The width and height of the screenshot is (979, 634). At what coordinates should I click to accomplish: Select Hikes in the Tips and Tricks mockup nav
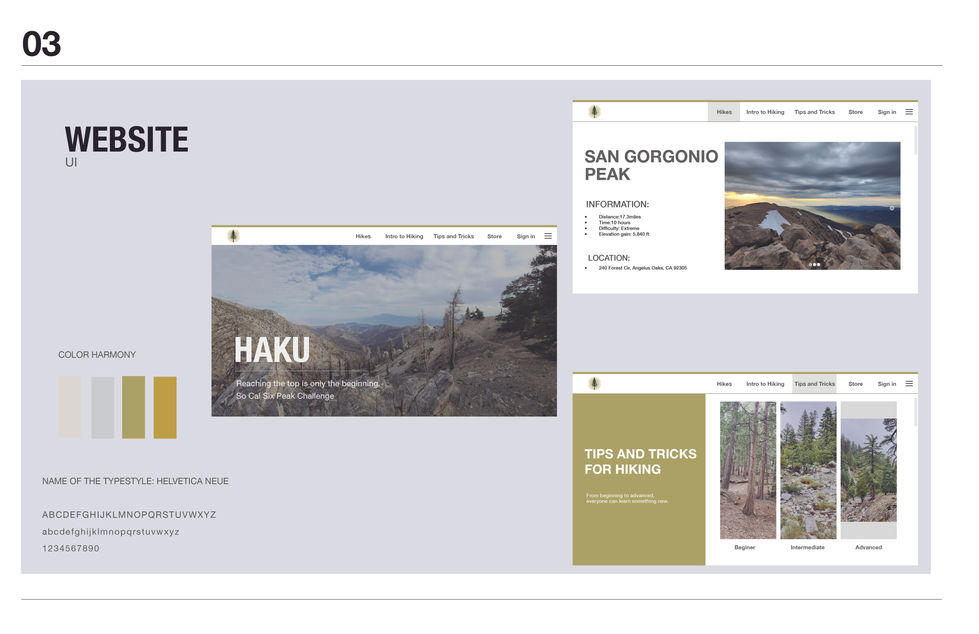[x=724, y=384]
